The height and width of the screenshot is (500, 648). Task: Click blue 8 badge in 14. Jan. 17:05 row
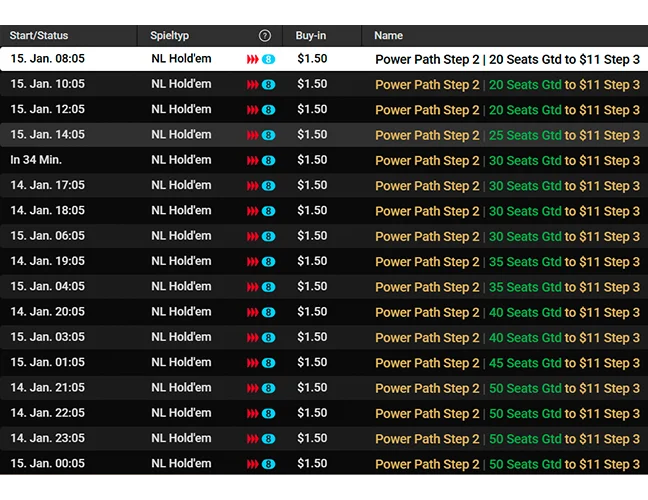pyautogui.click(x=268, y=186)
